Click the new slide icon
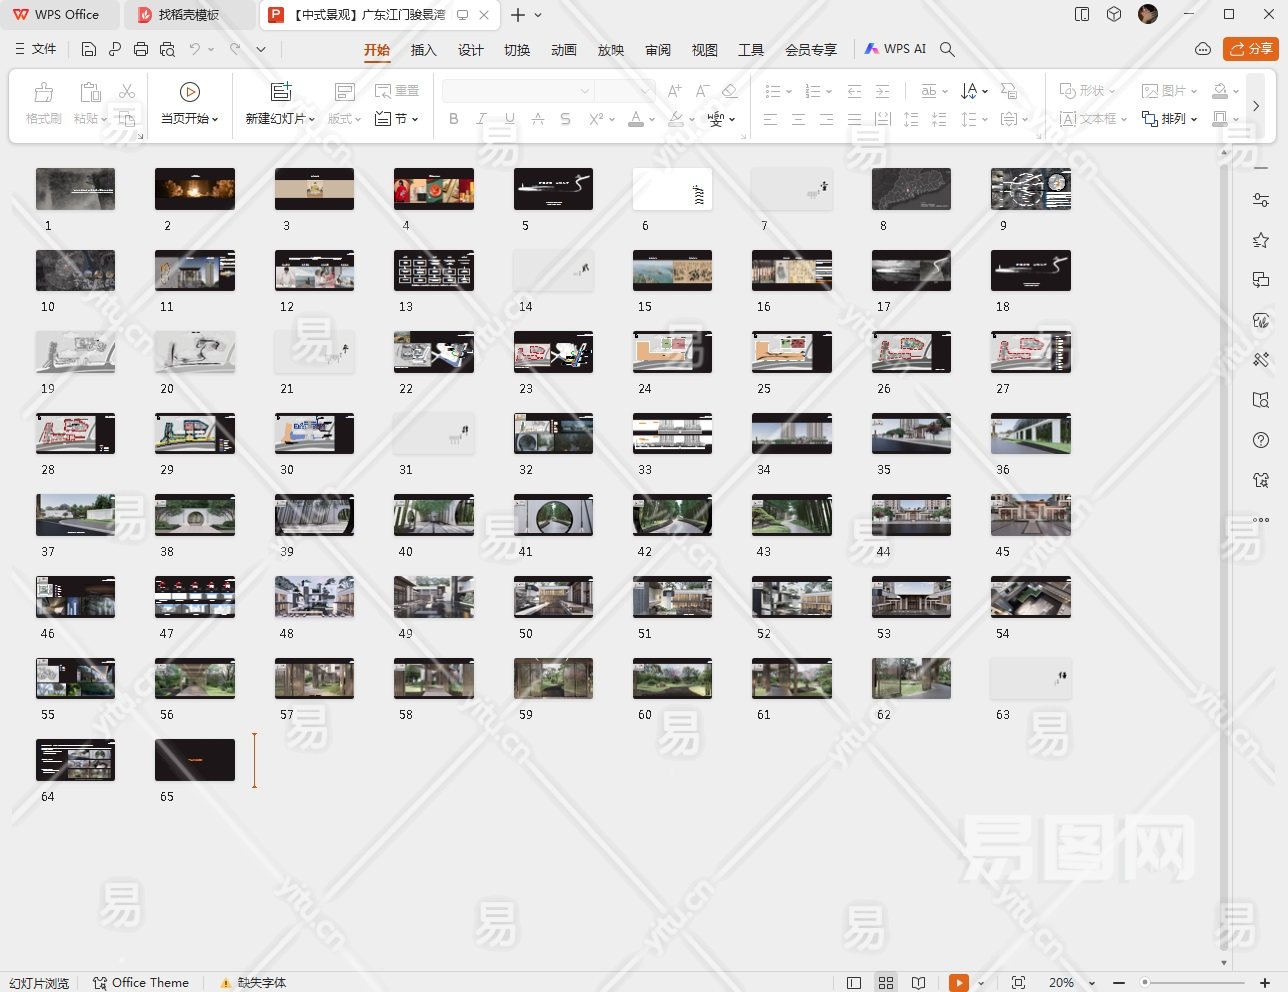Viewport: 1288px width, 992px height. [x=281, y=92]
